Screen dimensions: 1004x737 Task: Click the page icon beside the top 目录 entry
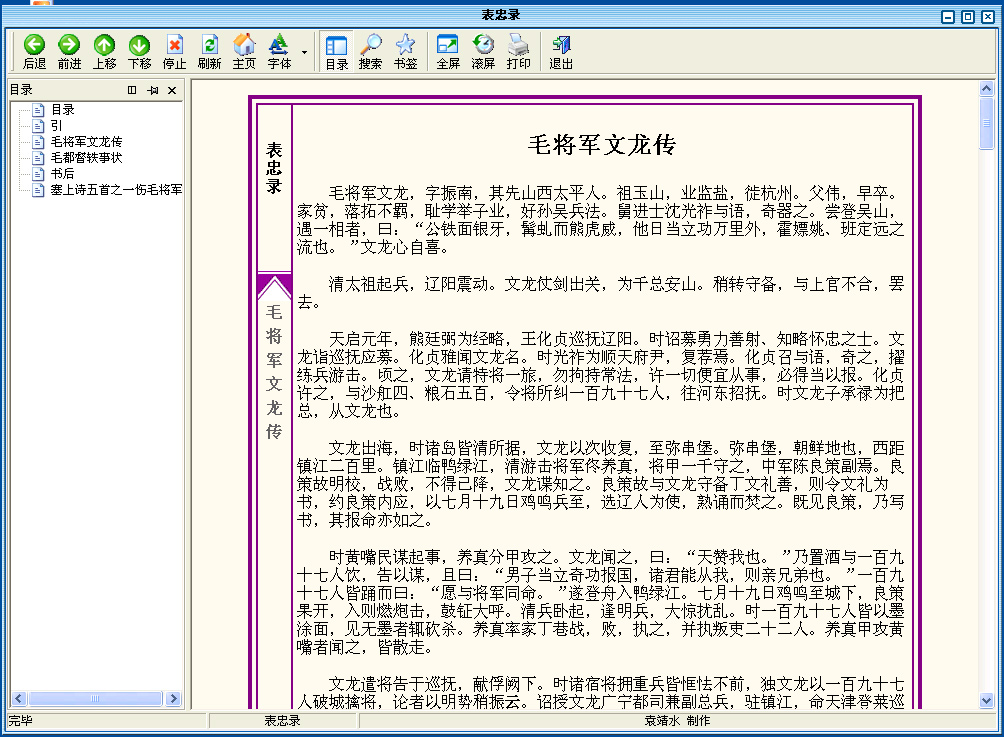click(38, 109)
